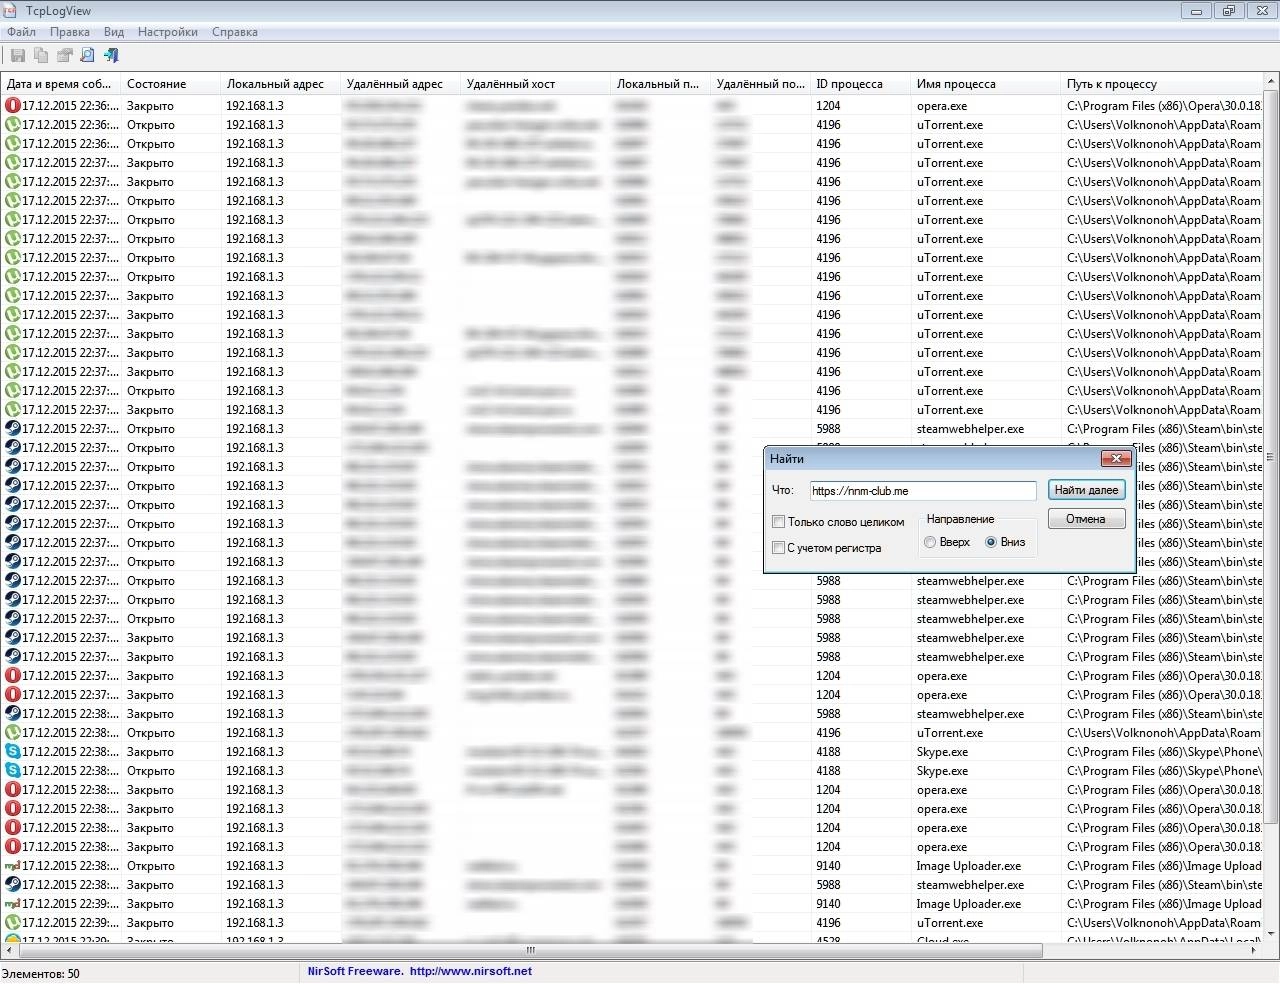Click the 'Элементов: 50' status bar text
The image size is (1280, 984).
[x=41, y=973]
